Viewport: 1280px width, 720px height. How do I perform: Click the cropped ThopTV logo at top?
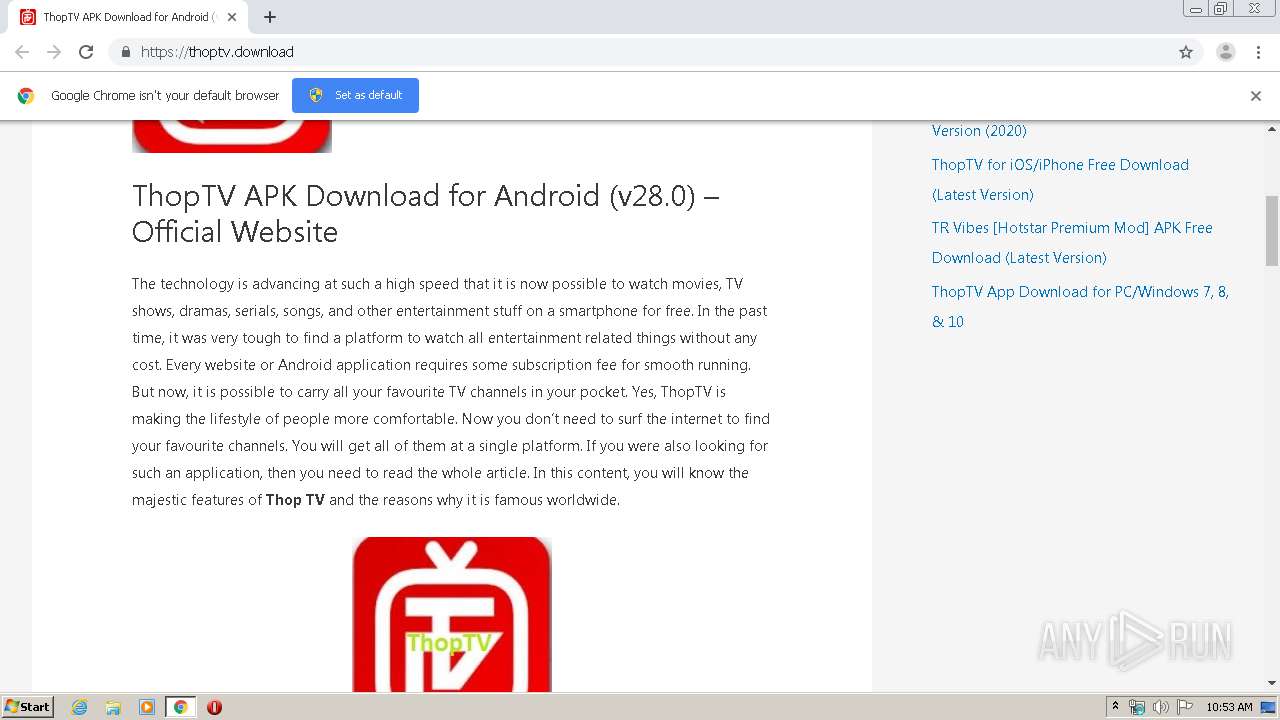point(232,137)
